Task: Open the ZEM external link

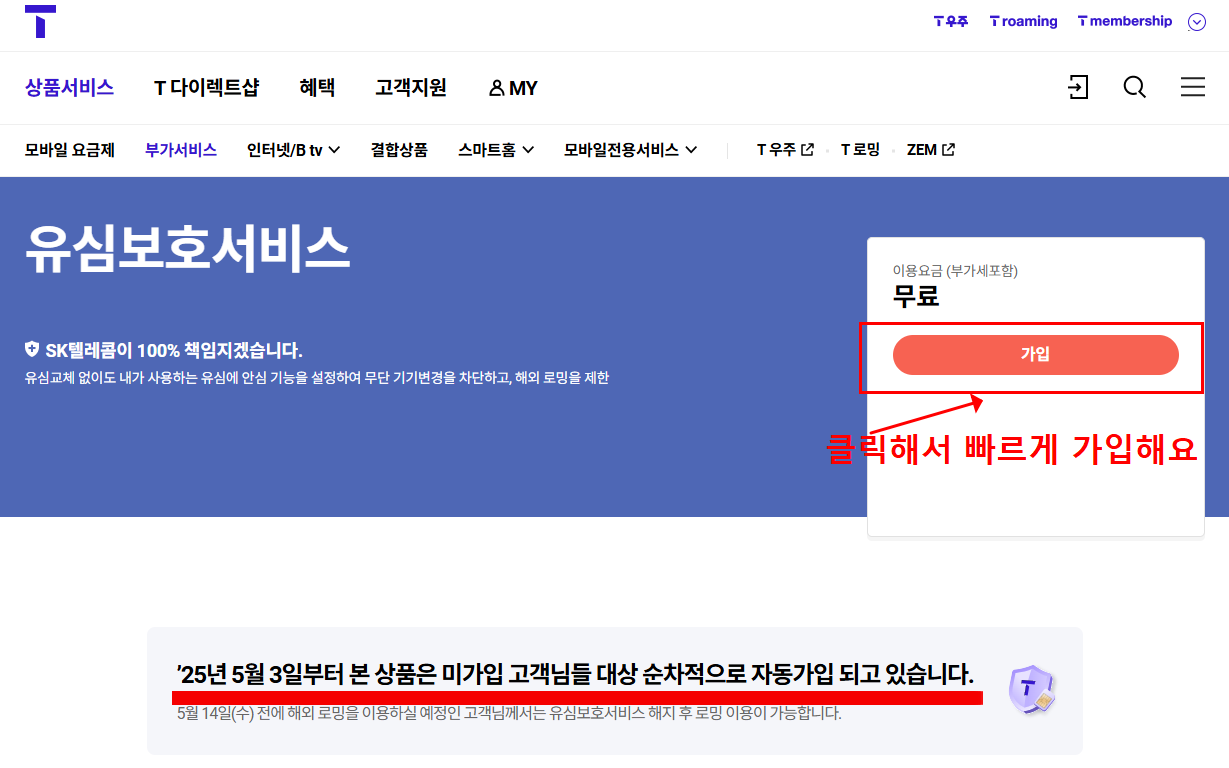Action: 931,150
